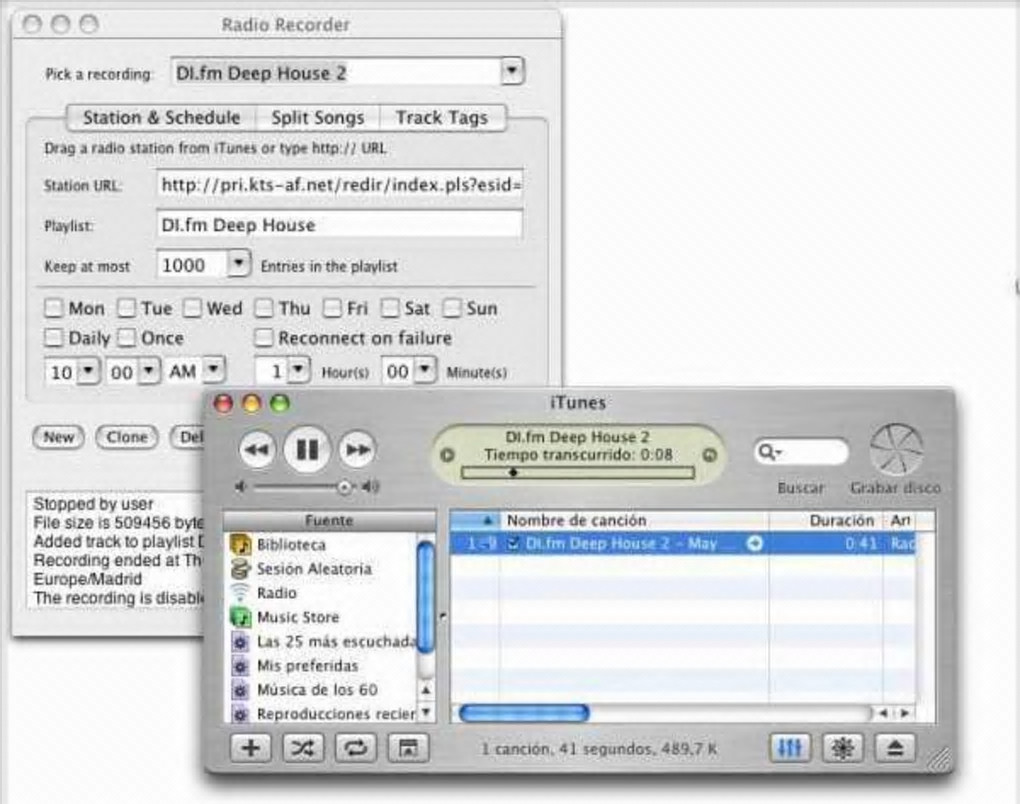Click the New recording button

click(x=59, y=437)
